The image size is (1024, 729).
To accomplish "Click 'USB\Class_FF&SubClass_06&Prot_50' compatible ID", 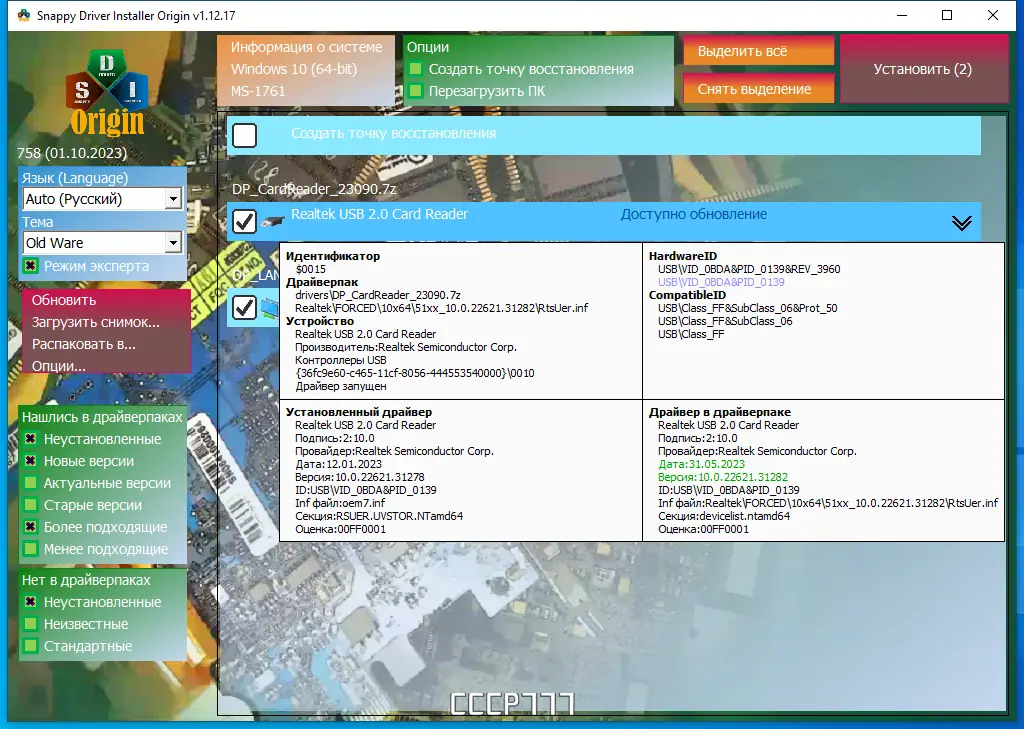I will click(x=748, y=308).
